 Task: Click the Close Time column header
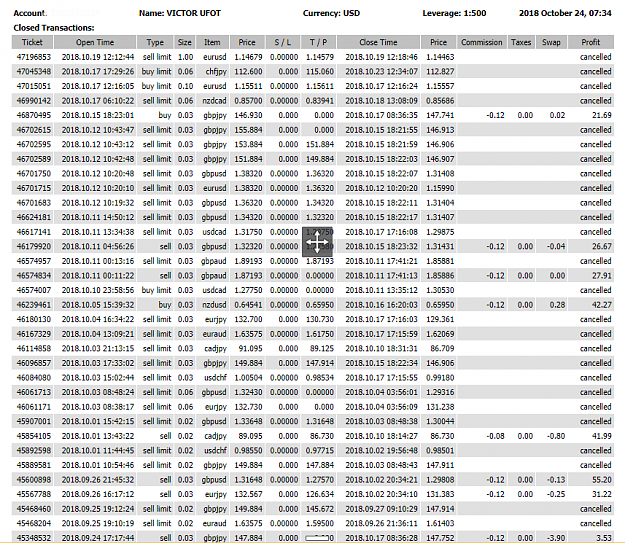(378, 42)
